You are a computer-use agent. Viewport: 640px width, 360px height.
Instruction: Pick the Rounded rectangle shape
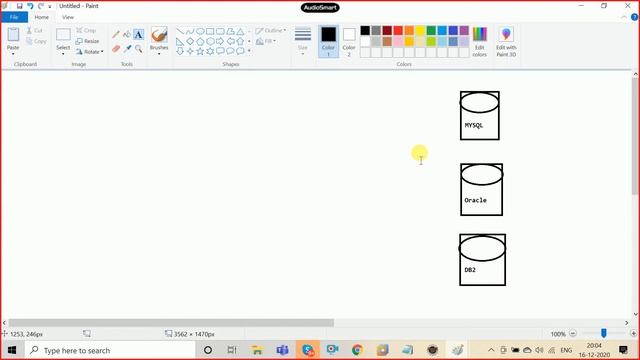click(220, 31)
